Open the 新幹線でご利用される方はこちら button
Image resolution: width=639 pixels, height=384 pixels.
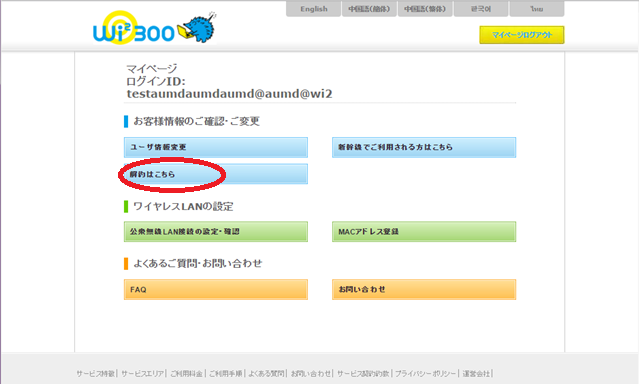(424, 147)
